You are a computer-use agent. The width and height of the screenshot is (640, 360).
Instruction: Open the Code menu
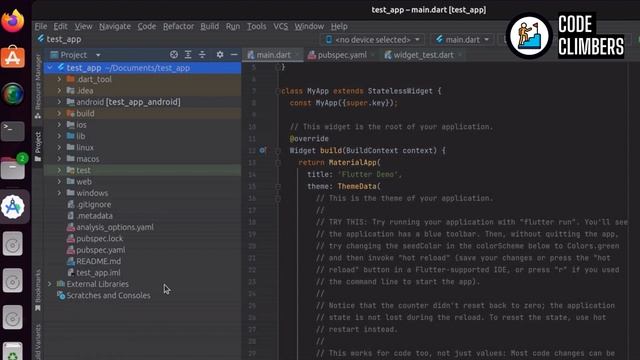pyautogui.click(x=147, y=26)
